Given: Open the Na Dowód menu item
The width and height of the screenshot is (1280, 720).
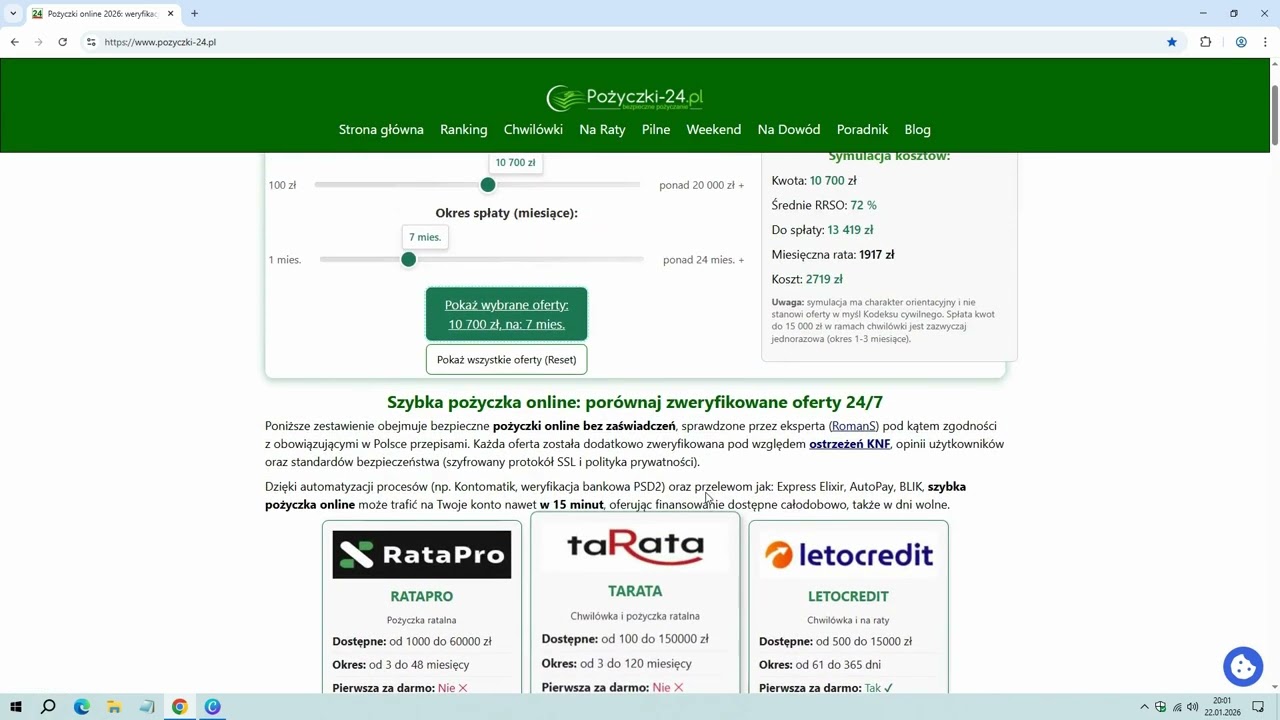Looking at the screenshot, I should coord(789,129).
